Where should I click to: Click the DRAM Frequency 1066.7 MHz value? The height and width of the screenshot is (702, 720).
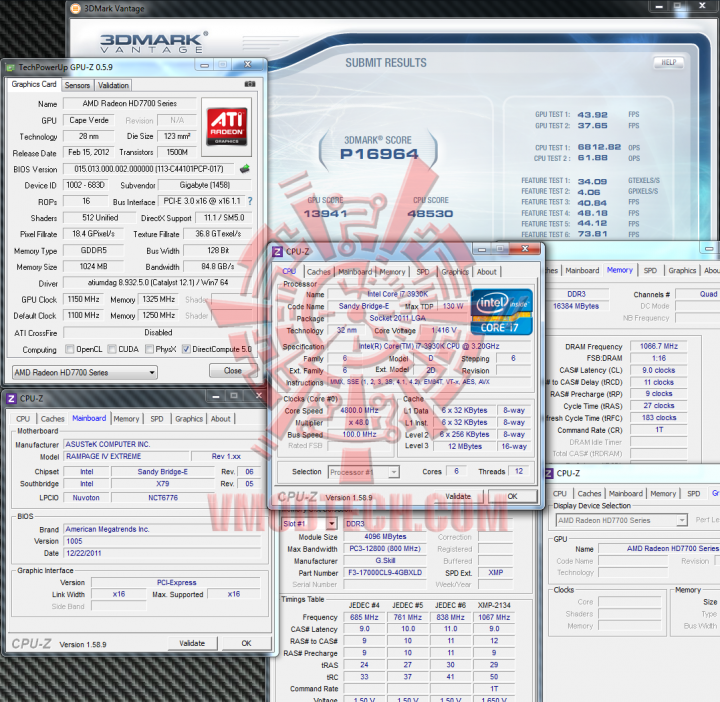658,346
